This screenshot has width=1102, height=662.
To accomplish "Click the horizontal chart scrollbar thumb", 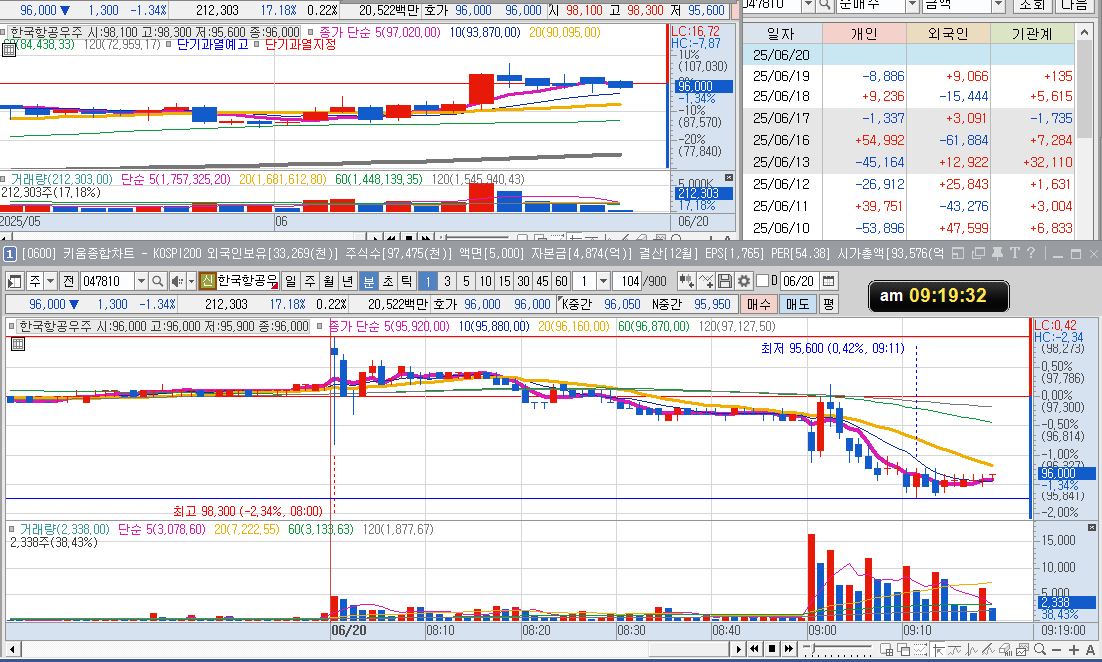I will (687, 649).
